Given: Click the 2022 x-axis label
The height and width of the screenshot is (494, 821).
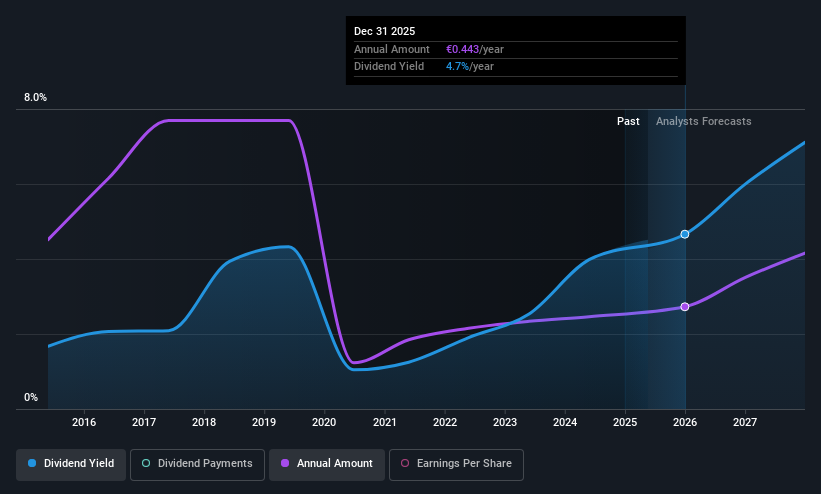Looking at the screenshot, I should [445, 422].
